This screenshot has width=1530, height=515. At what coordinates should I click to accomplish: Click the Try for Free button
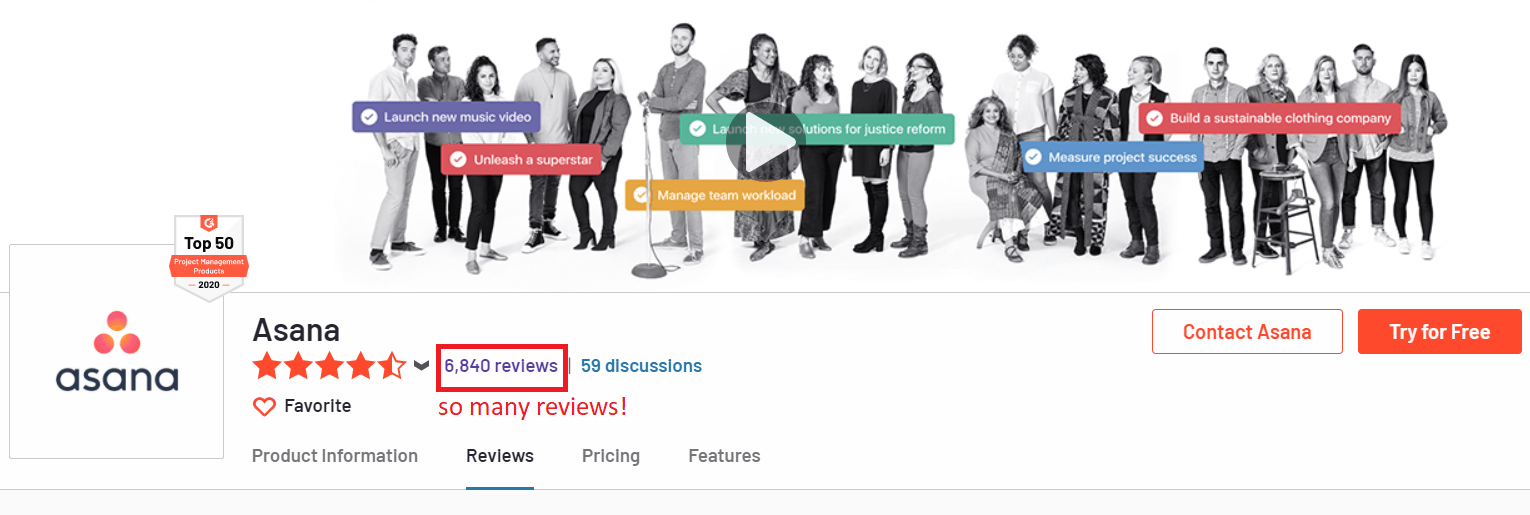(x=1439, y=332)
